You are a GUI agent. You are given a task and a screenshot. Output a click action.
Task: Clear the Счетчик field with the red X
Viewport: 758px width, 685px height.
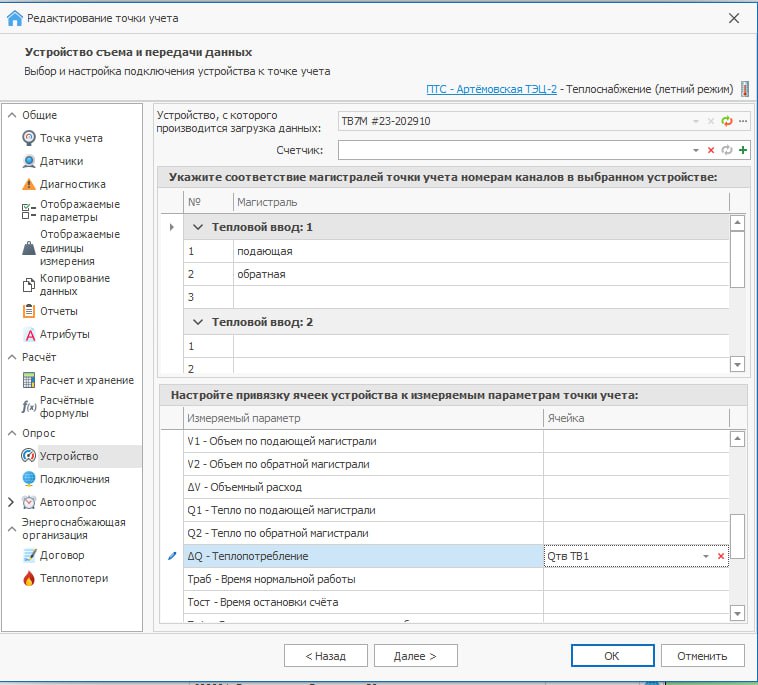point(711,150)
